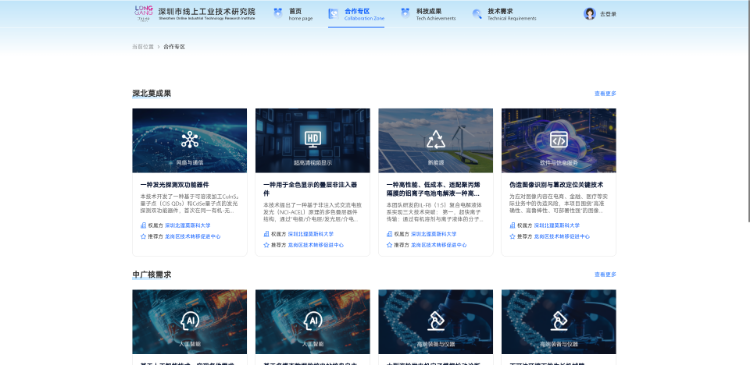Click 权属方 building icon on 一种发光探测双功能器件 card
The image size is (750, 365).
[143, 225]
